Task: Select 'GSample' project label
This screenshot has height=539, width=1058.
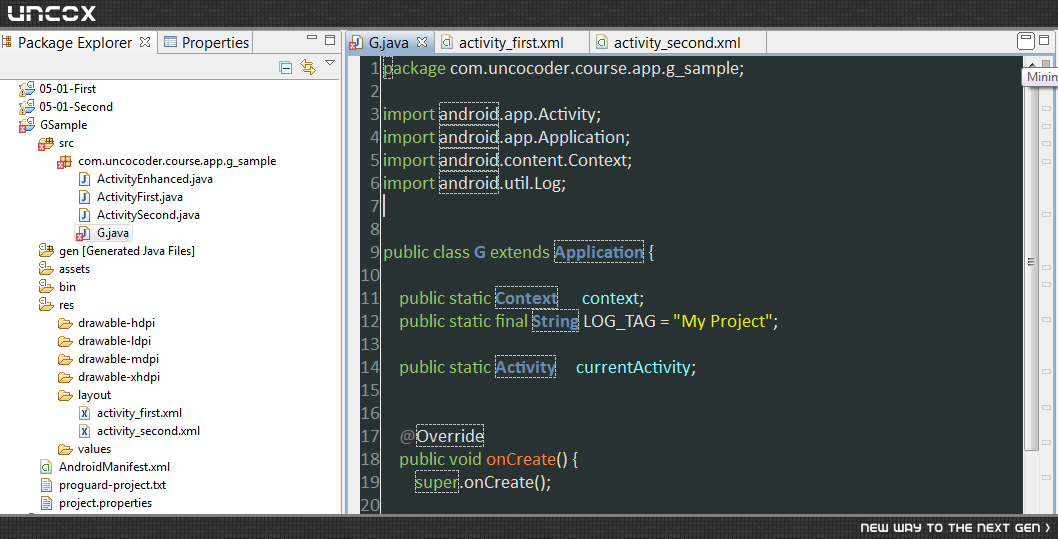Action: 63,125
